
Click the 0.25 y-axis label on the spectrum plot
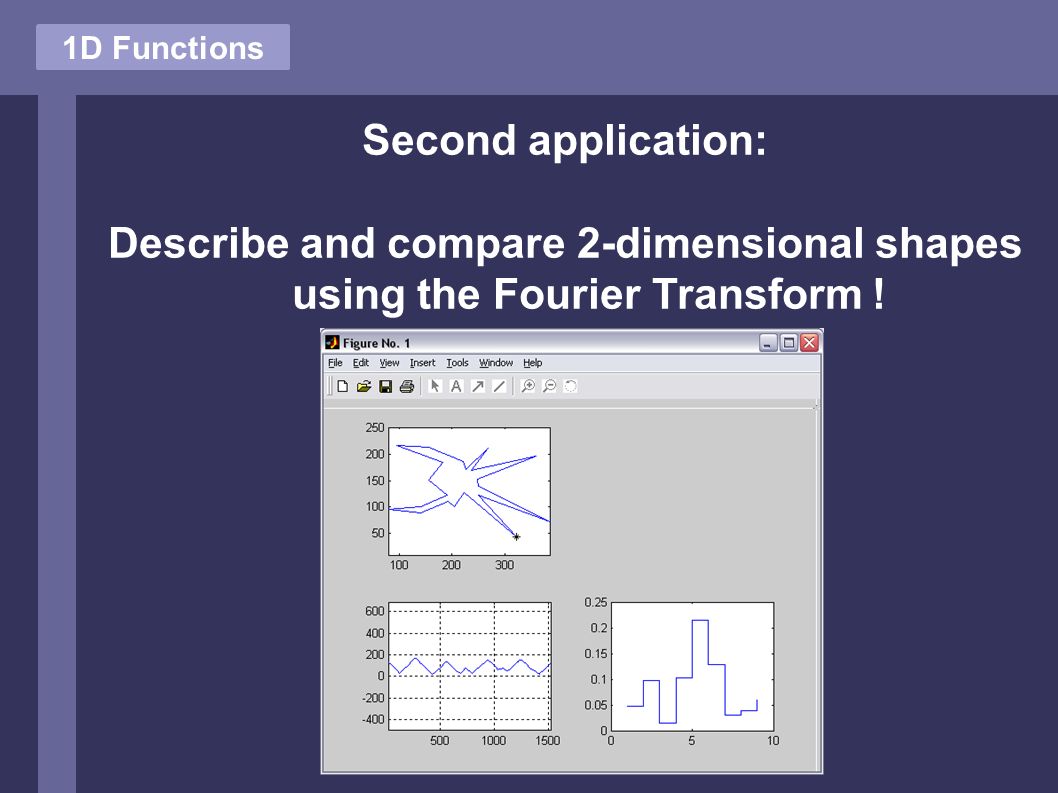pyautogui.click(x=596, y=602)
